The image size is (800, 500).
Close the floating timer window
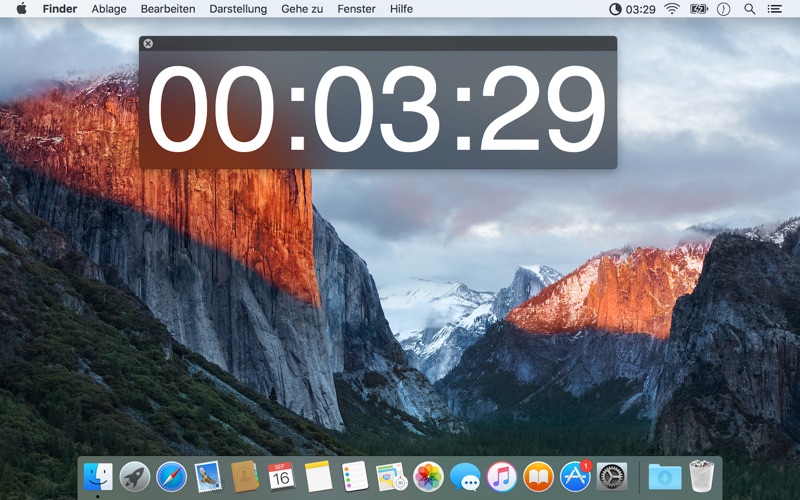[148, 43]
